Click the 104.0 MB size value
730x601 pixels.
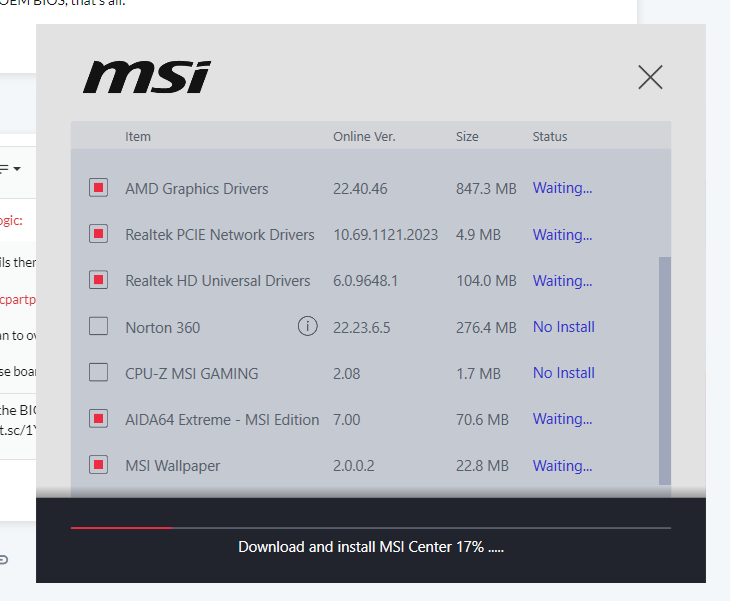coord(486,281)
